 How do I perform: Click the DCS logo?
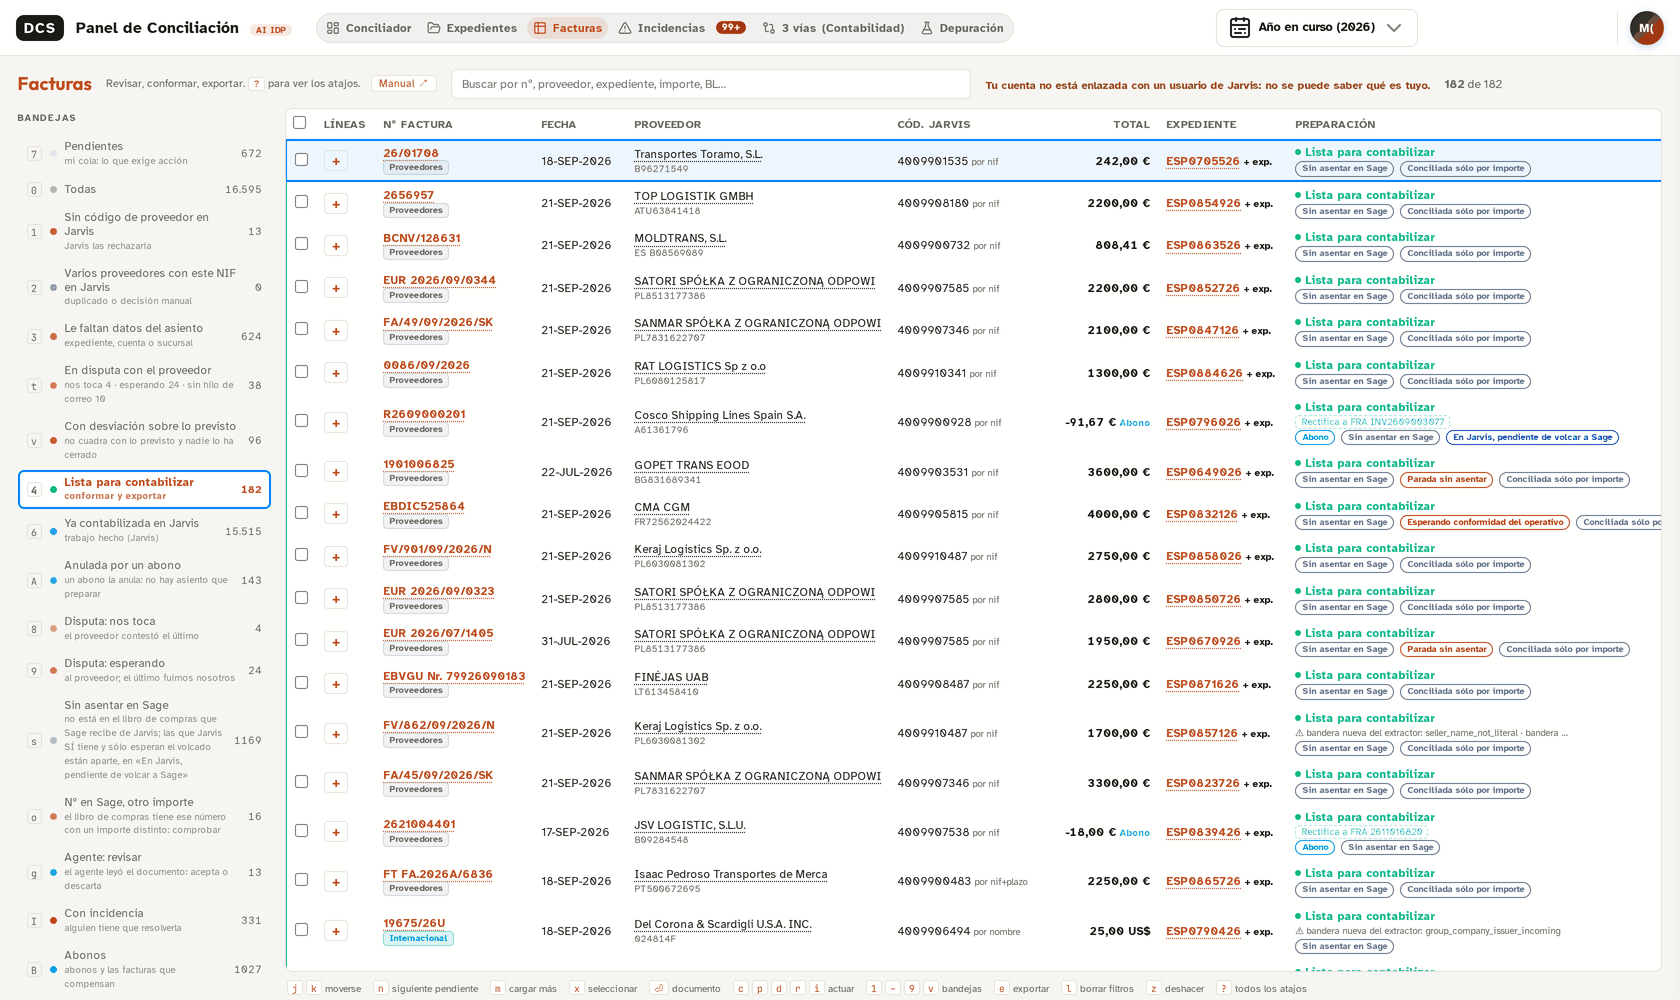[40, 28]
